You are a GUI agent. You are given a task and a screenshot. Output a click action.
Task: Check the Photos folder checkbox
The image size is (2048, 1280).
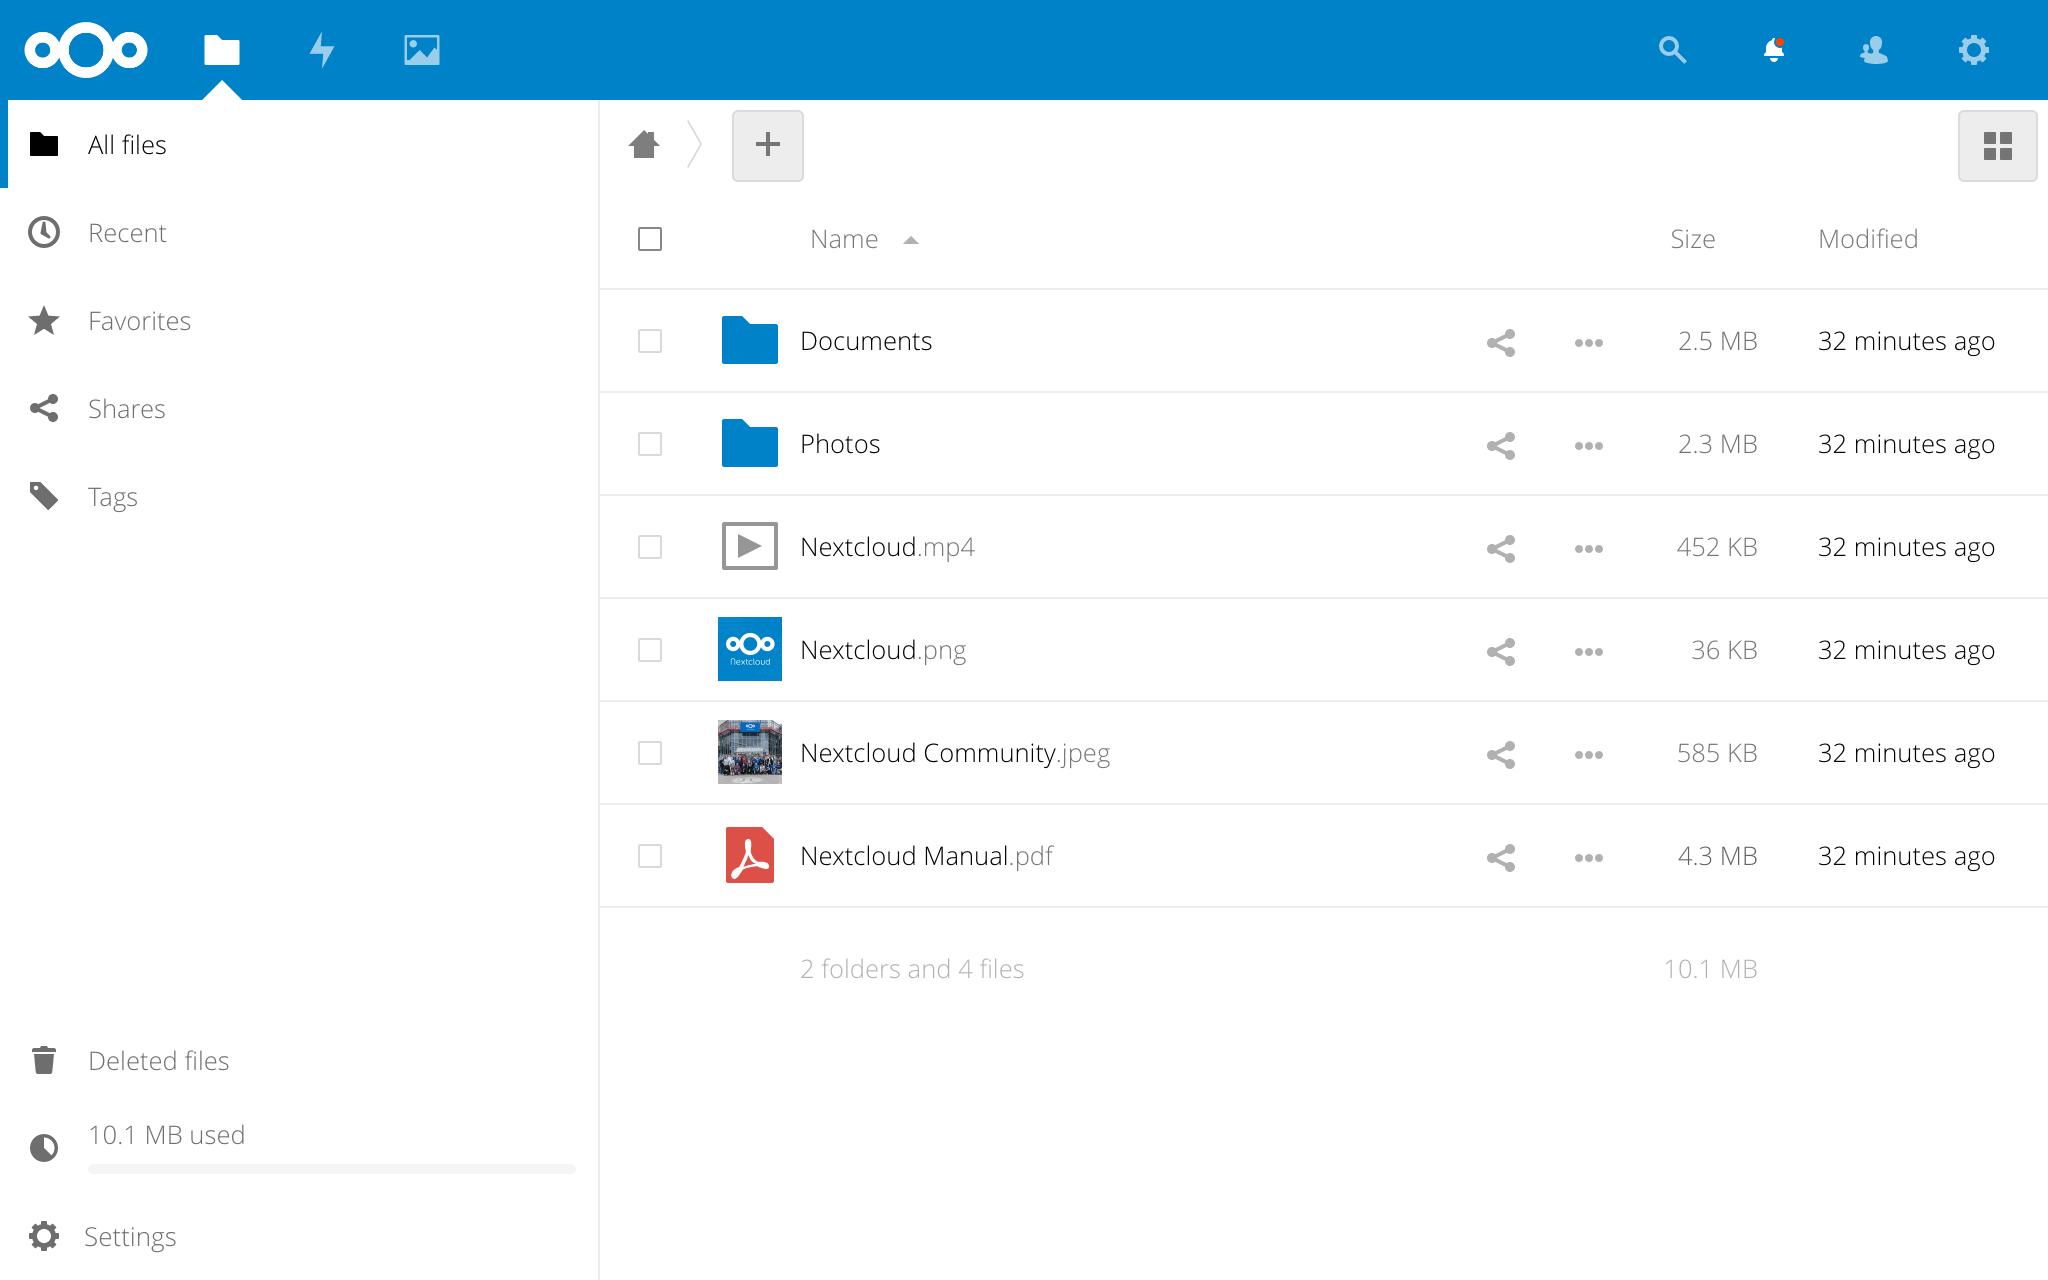(x=650, y=444)
